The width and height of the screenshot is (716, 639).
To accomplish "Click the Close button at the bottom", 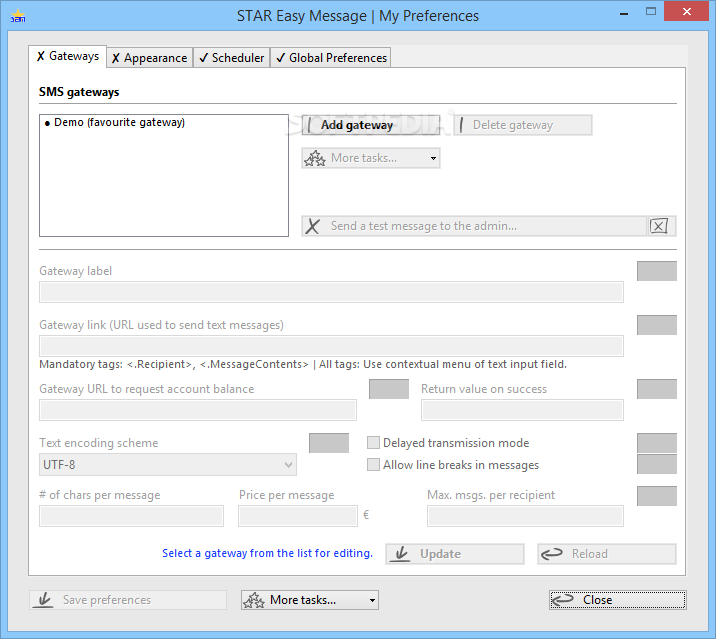I will coord(617,600).
